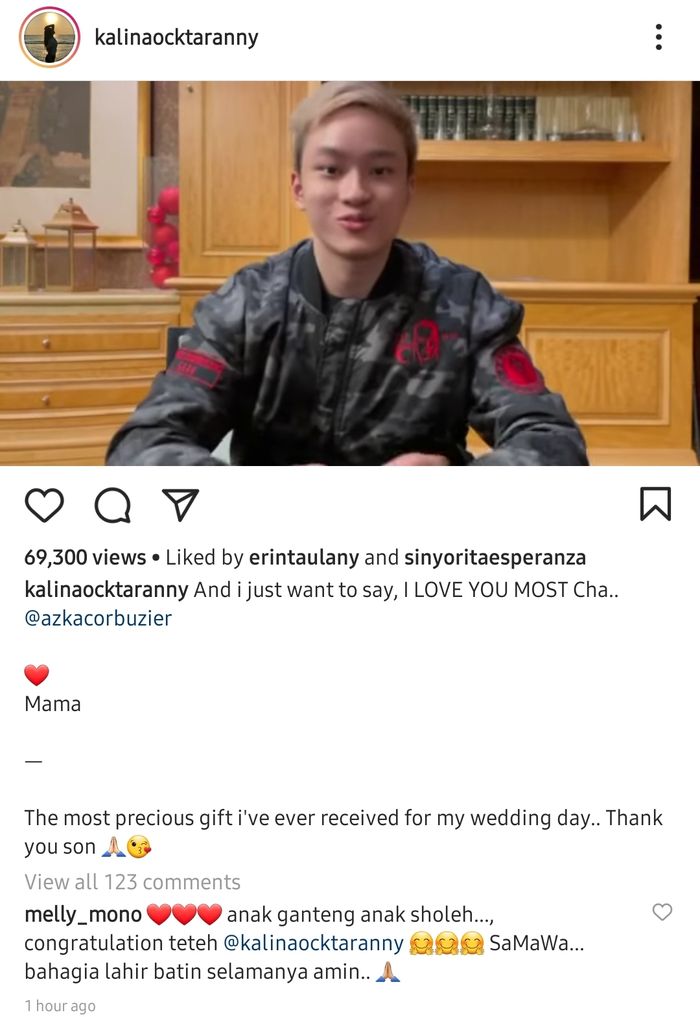Tap the kissing face emoji after Thank you son
Viewport: 700px width, 1017px height.
point(139,846)
